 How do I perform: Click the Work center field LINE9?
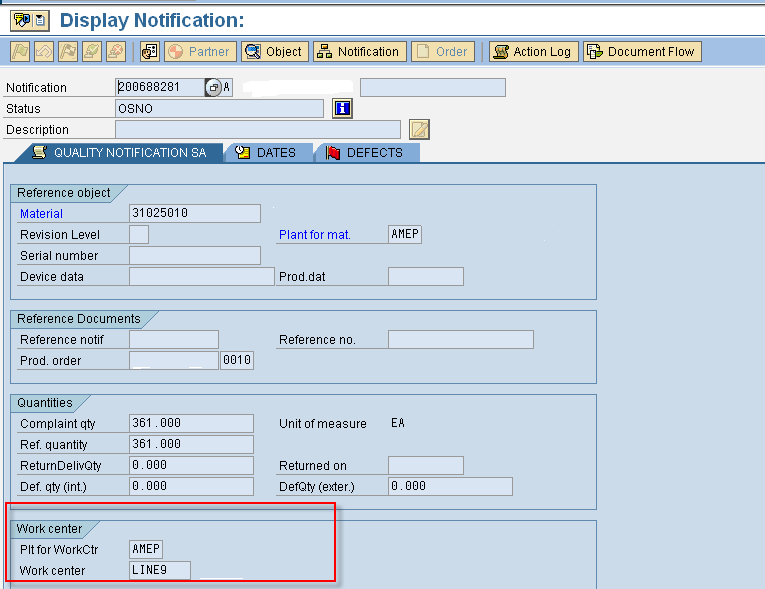point(160,570)
